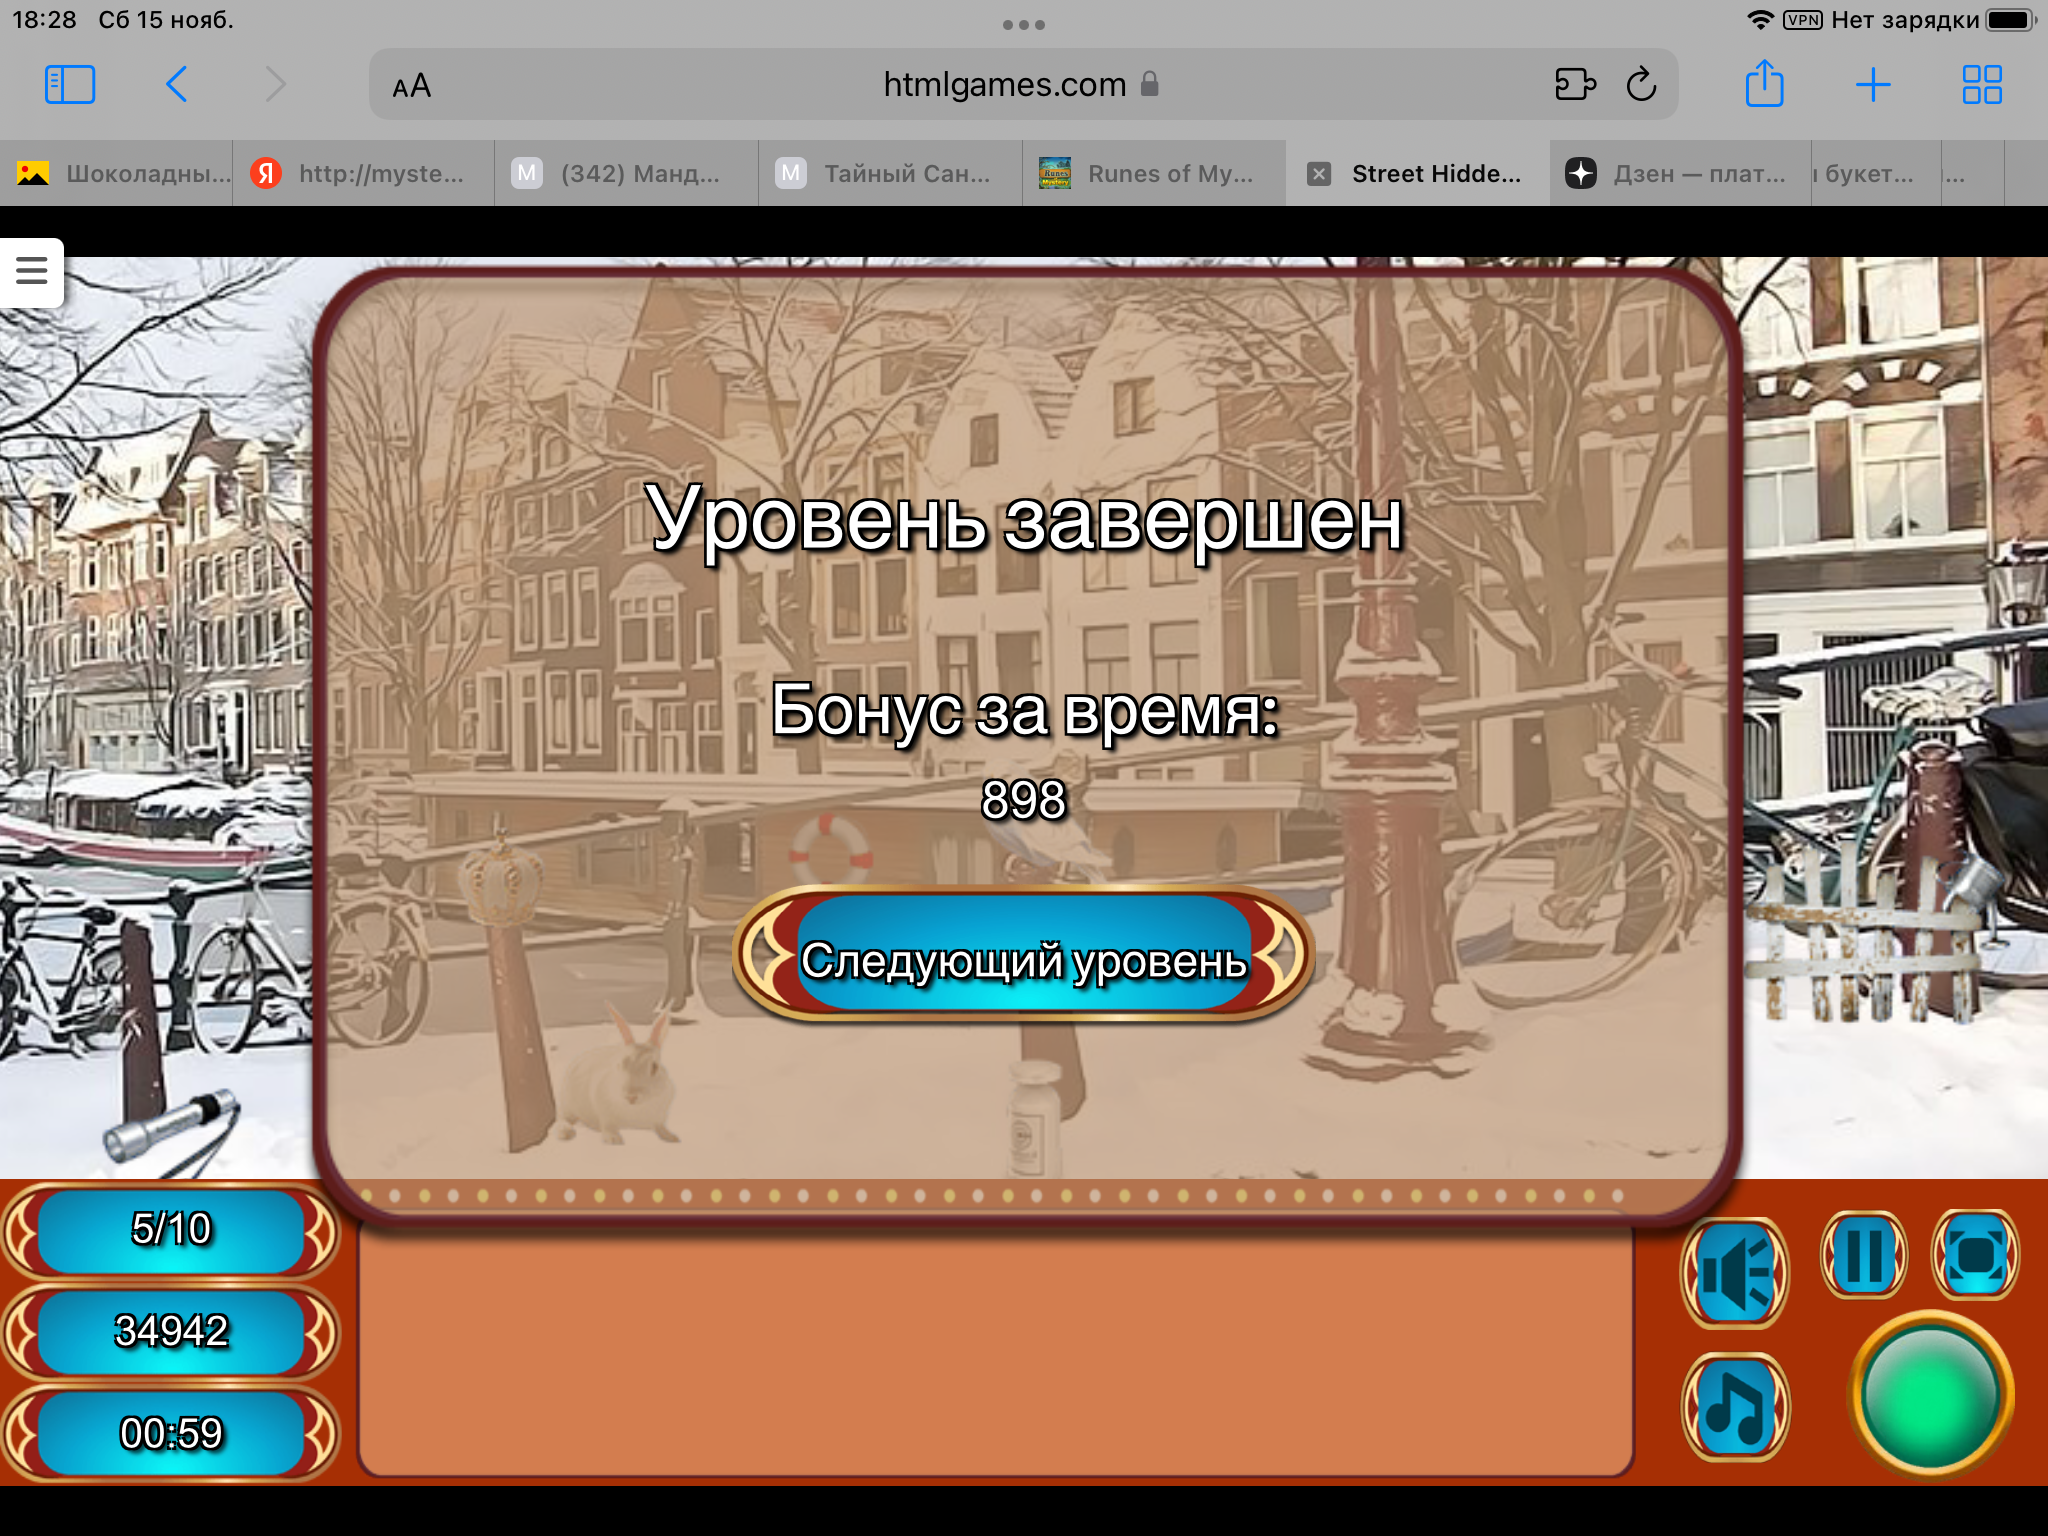
Task: Show the tab overview grid
Action: tap(1981, 85)
